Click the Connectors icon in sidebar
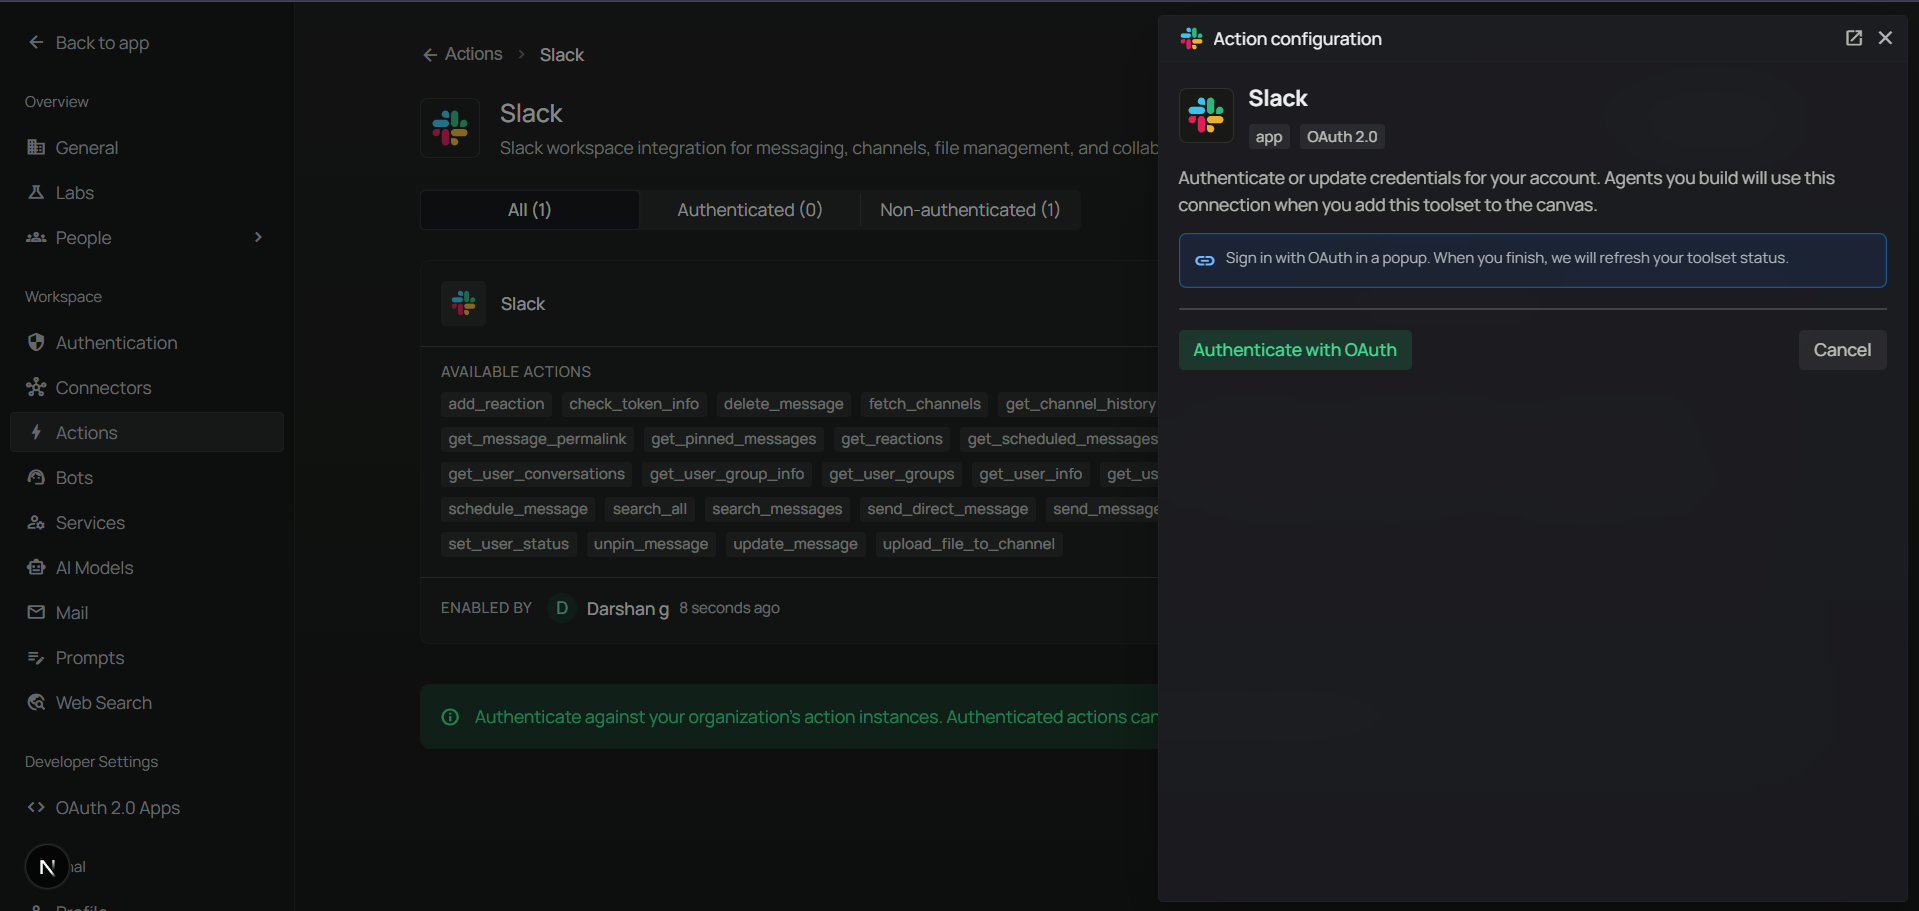Viewport: 1919px width, 911px height. pos(36,387)
